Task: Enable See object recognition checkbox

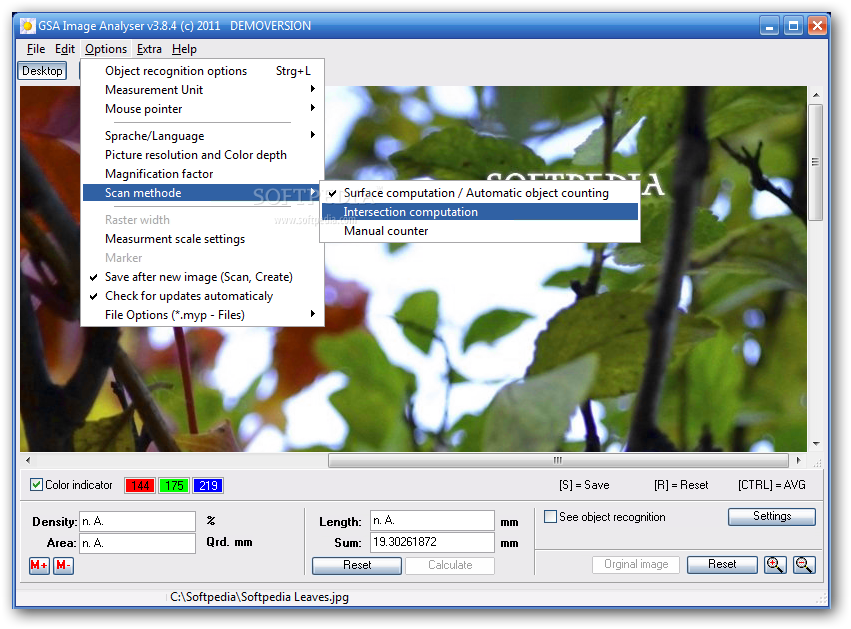Action: point(550,517)
